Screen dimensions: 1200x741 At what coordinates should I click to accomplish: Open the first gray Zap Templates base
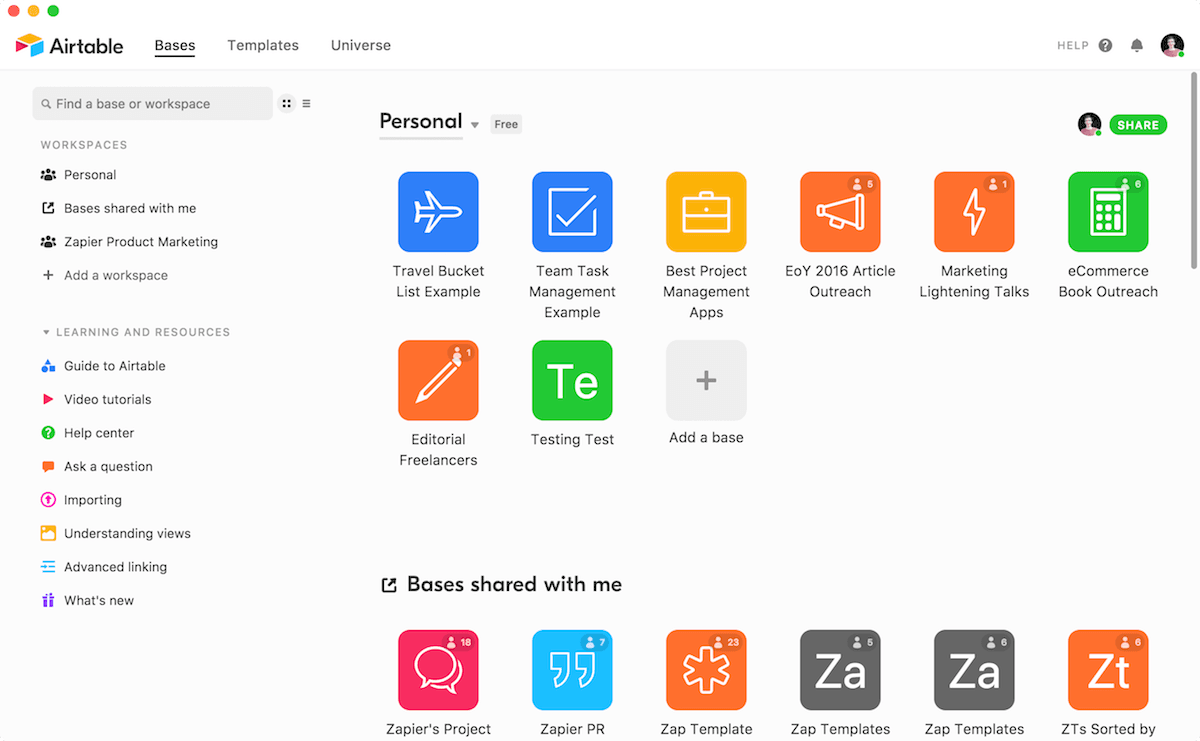(x=840, y=669)
